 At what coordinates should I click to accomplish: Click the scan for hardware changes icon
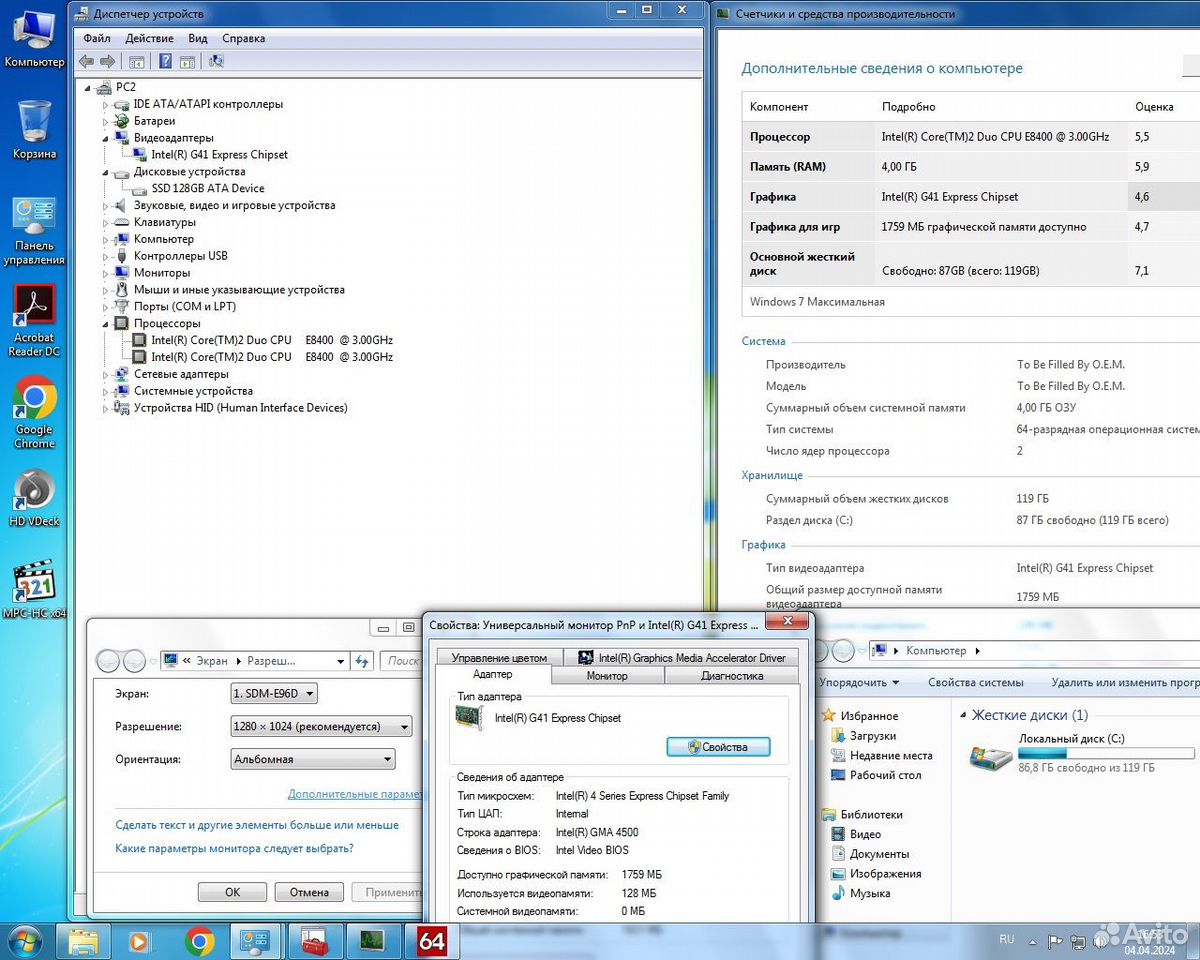click(216, 61)
